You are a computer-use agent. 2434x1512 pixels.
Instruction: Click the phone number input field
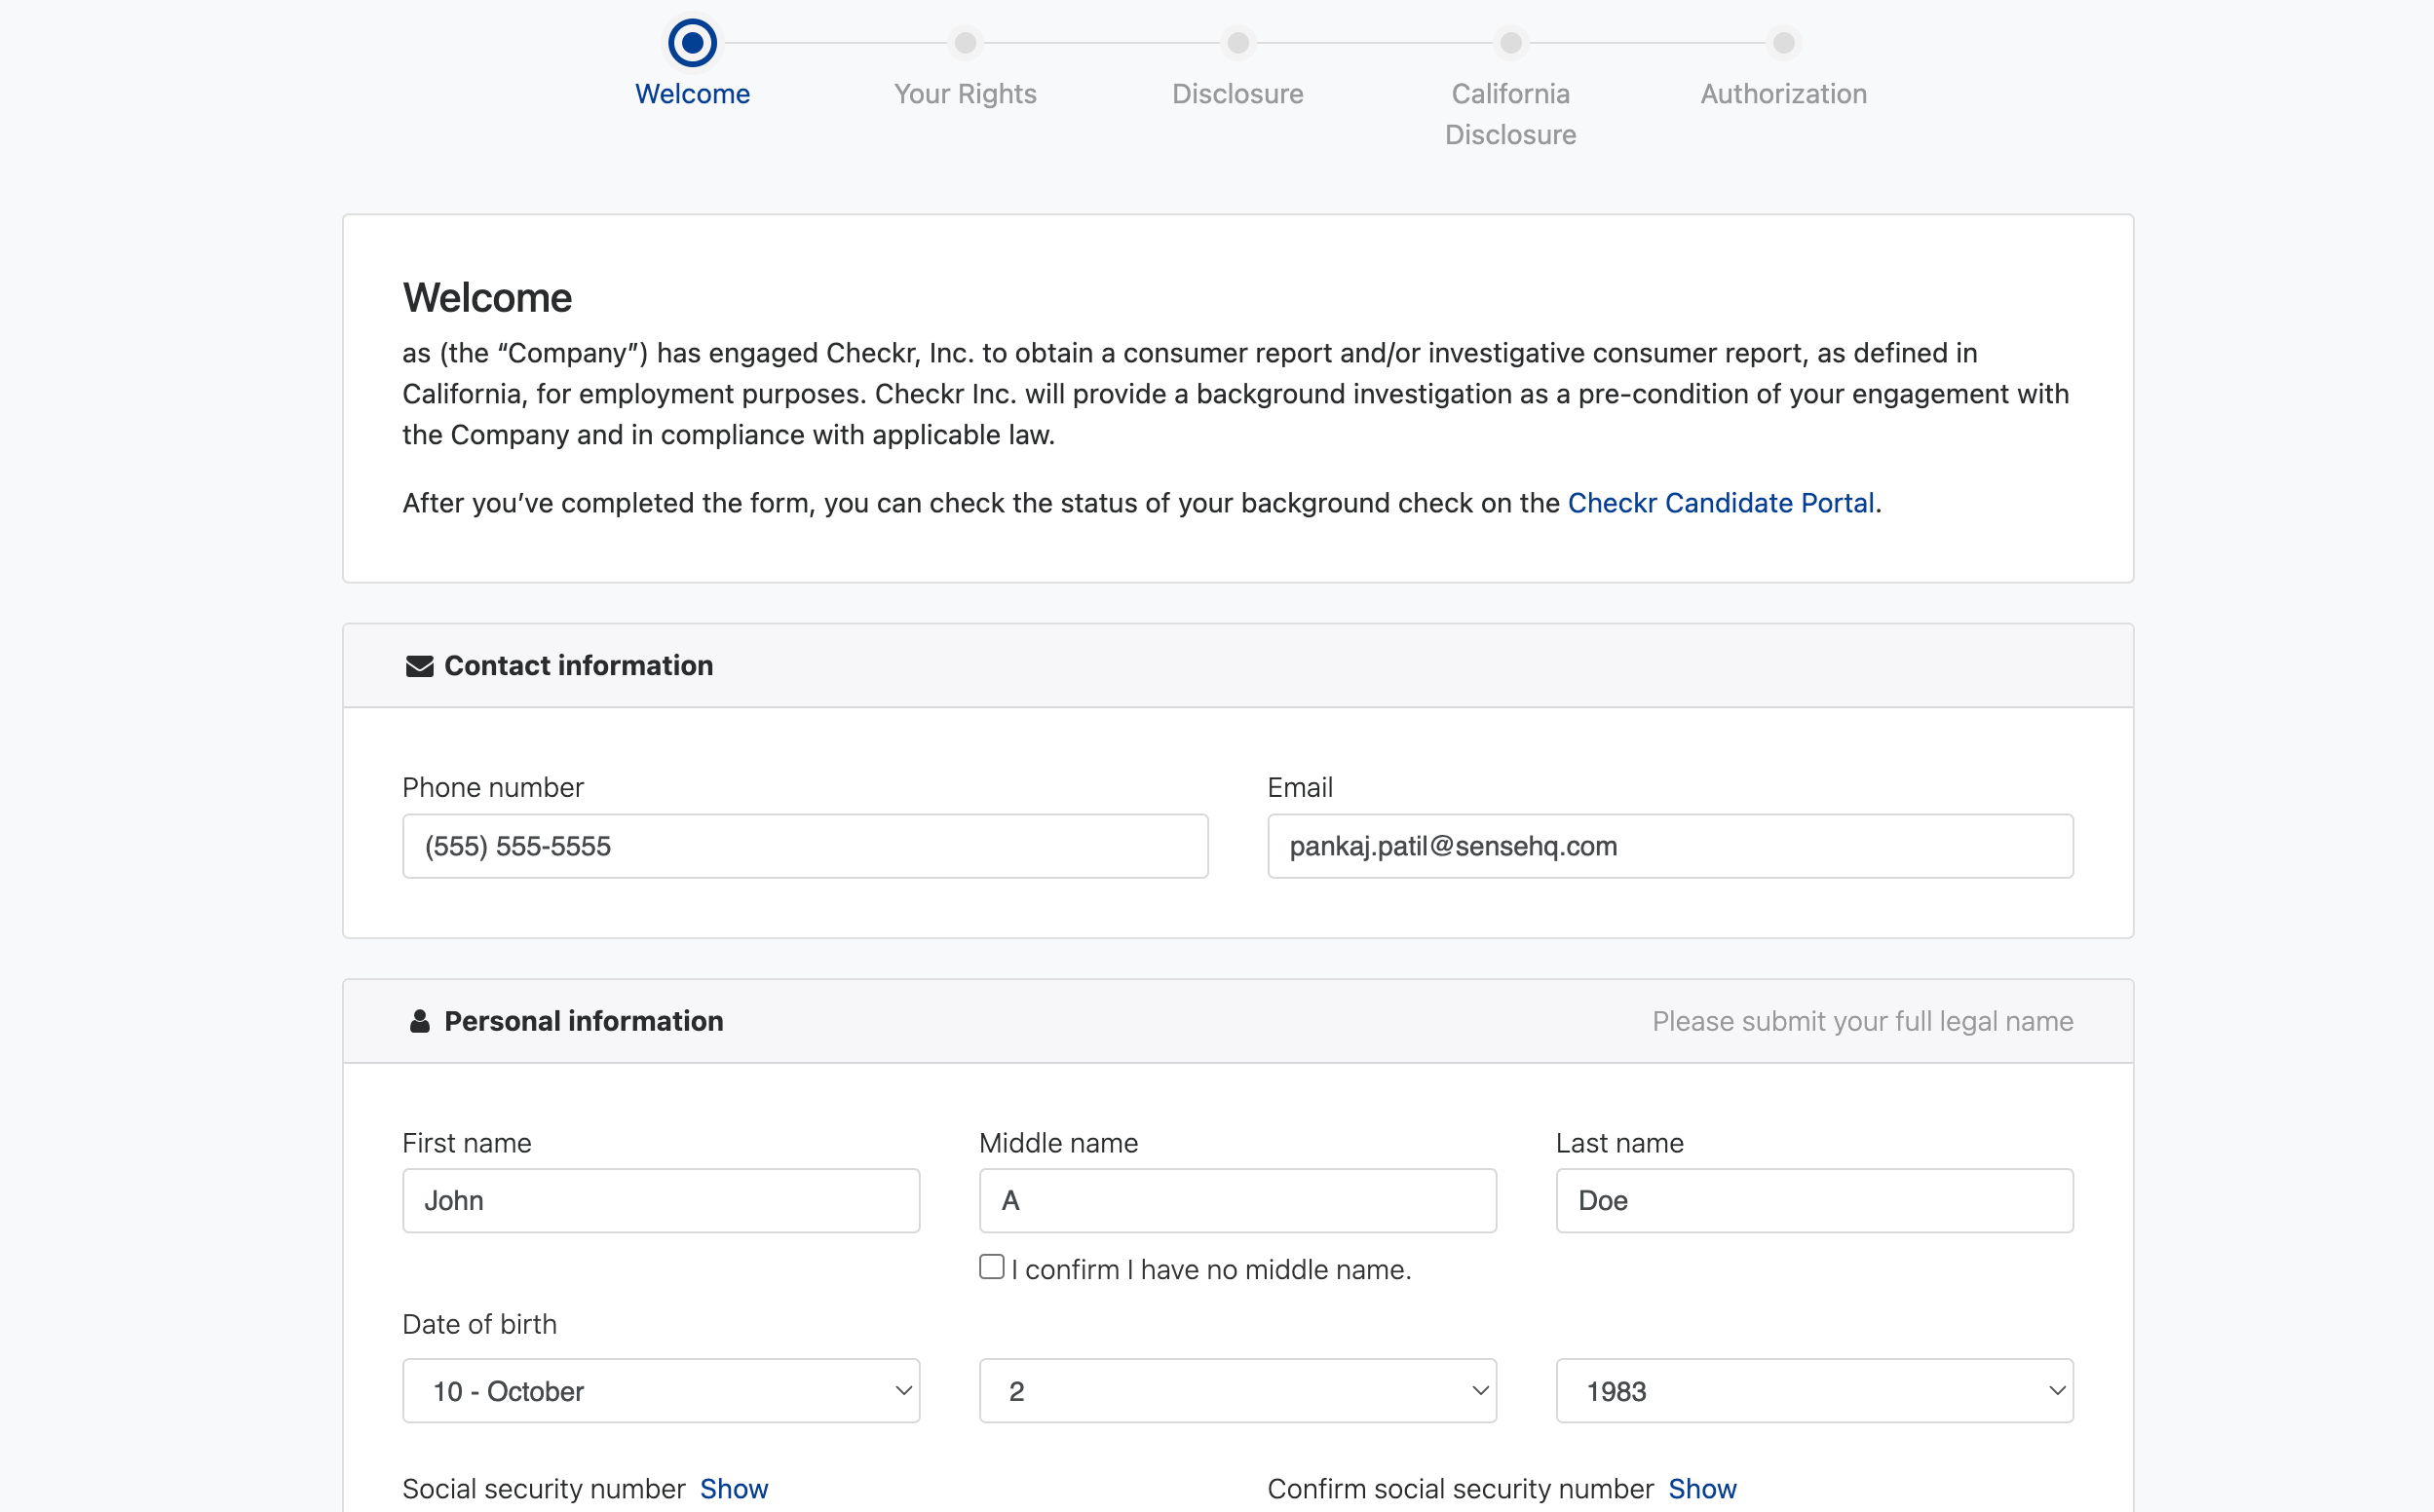click(x=805, y=846)
